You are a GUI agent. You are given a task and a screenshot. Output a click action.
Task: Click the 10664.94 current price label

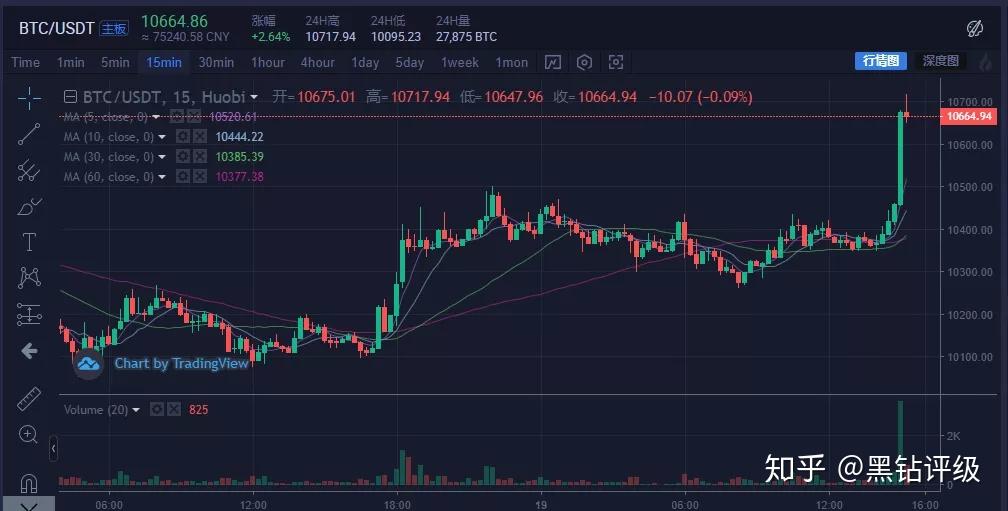point(969,116)
